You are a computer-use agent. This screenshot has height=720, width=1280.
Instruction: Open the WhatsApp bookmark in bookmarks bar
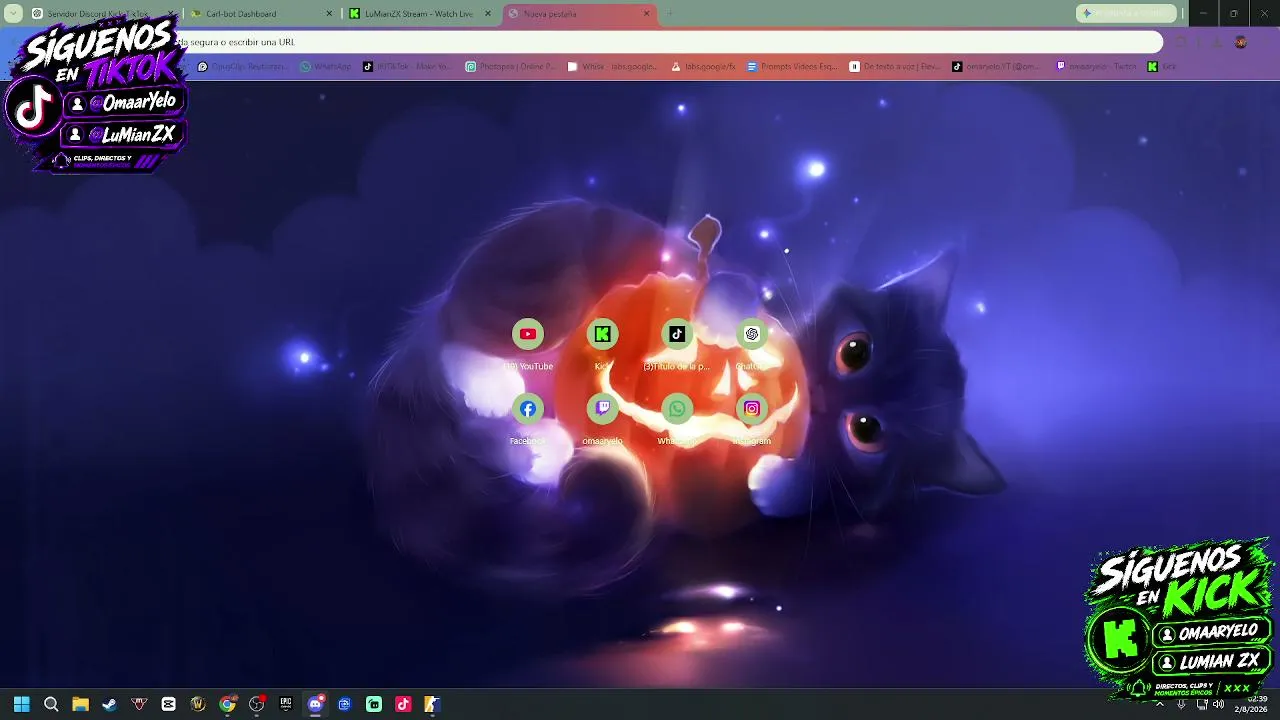[326, 67]
